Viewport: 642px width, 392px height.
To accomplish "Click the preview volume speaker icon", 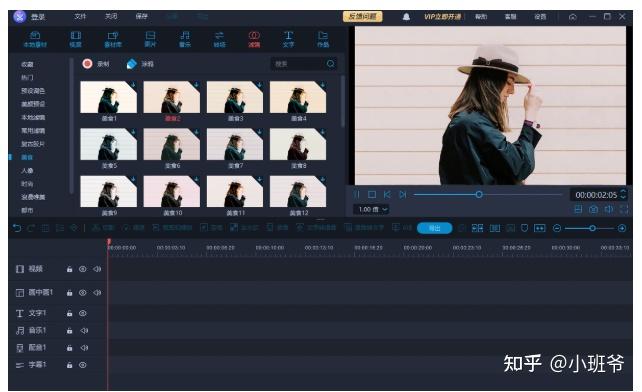I will click(x=609, y=209).
